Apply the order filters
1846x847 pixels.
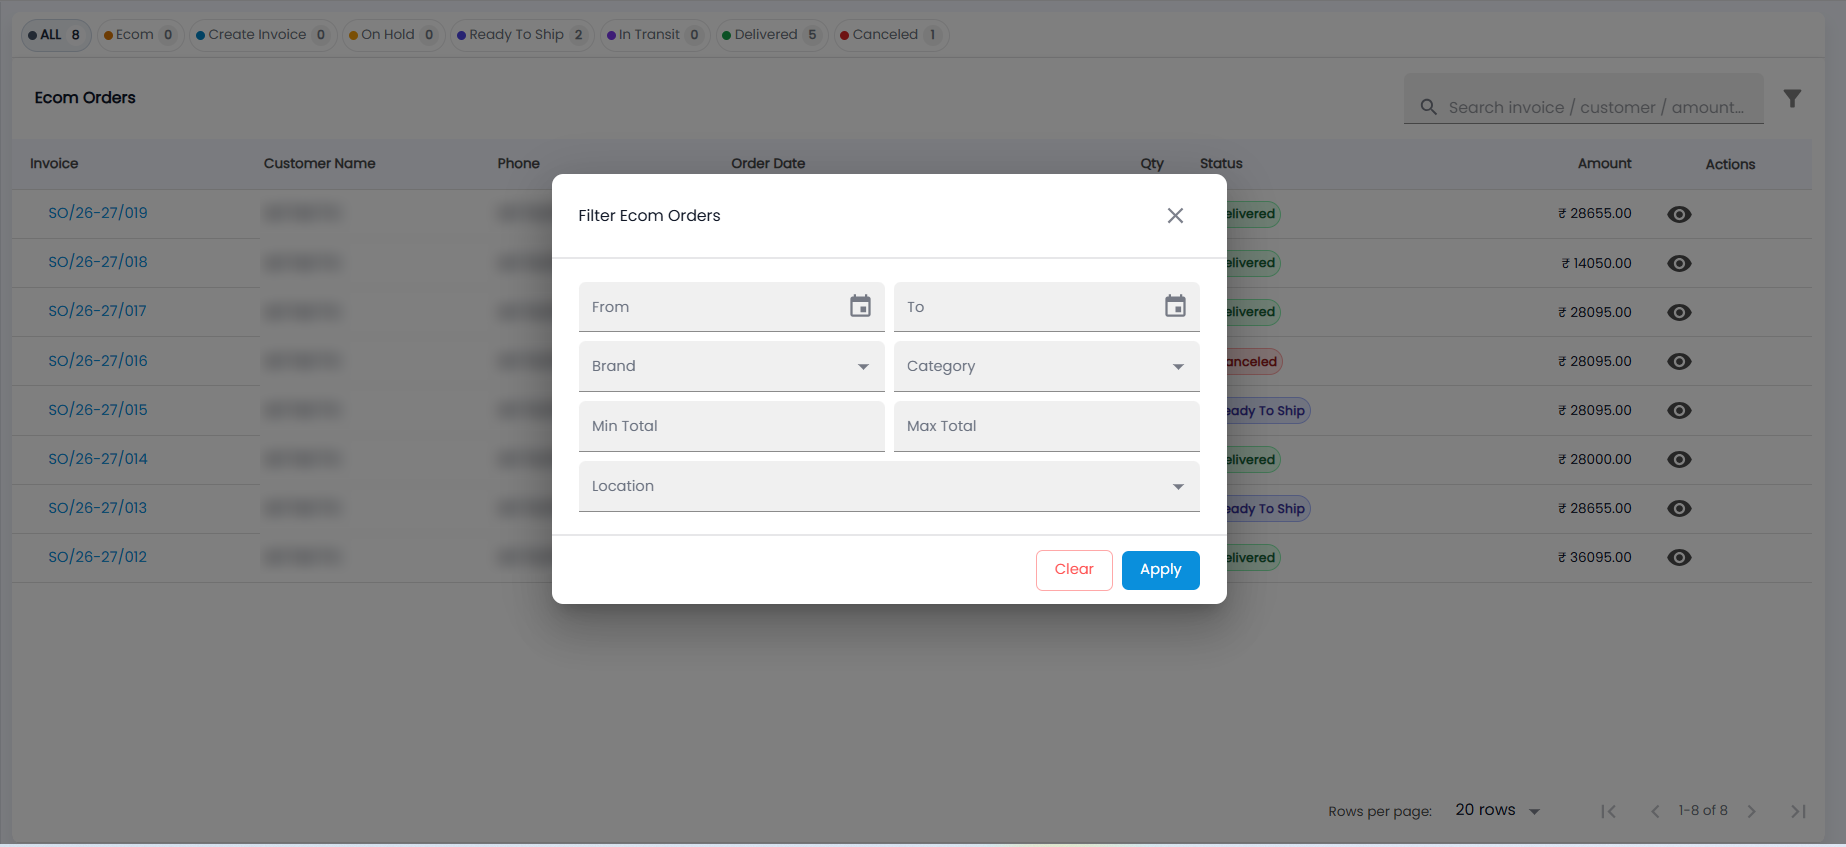click(x=1160, y=570)
